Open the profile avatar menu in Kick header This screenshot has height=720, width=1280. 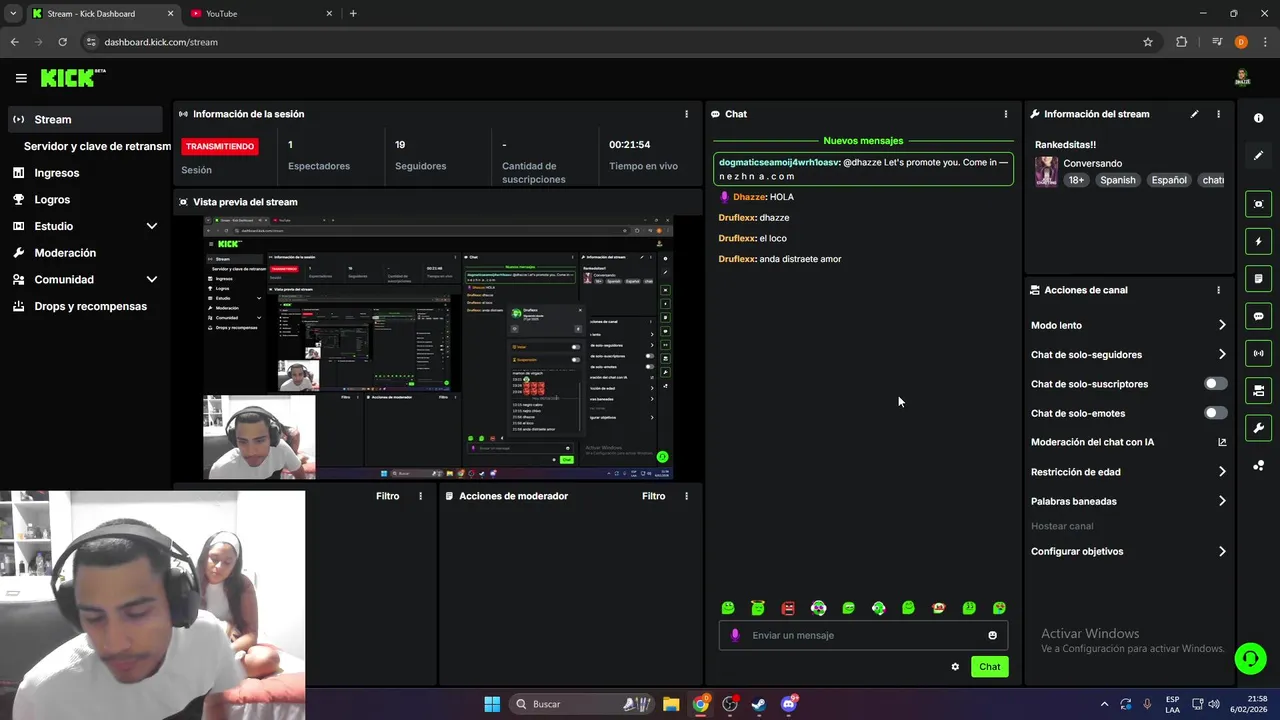click(1242, 78)
